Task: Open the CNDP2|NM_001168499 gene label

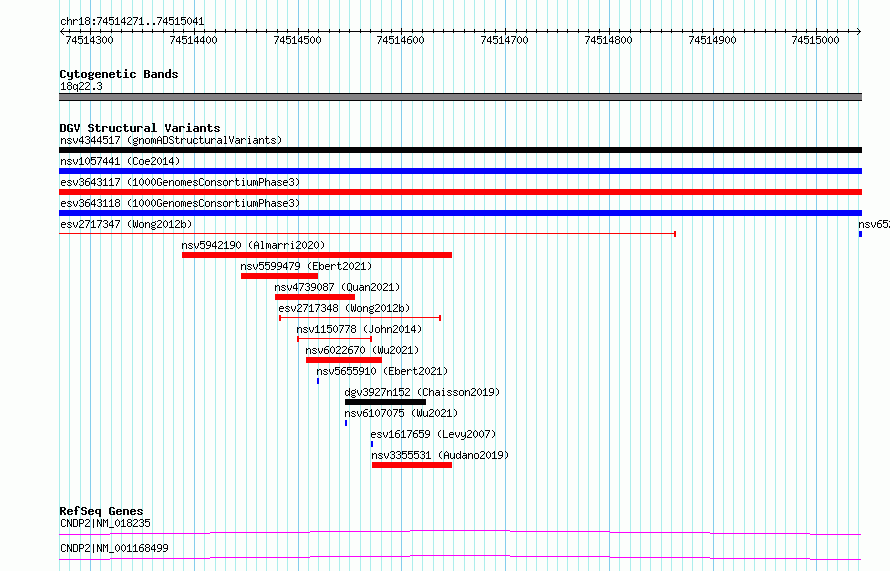Action: click(x=114, y=548)
